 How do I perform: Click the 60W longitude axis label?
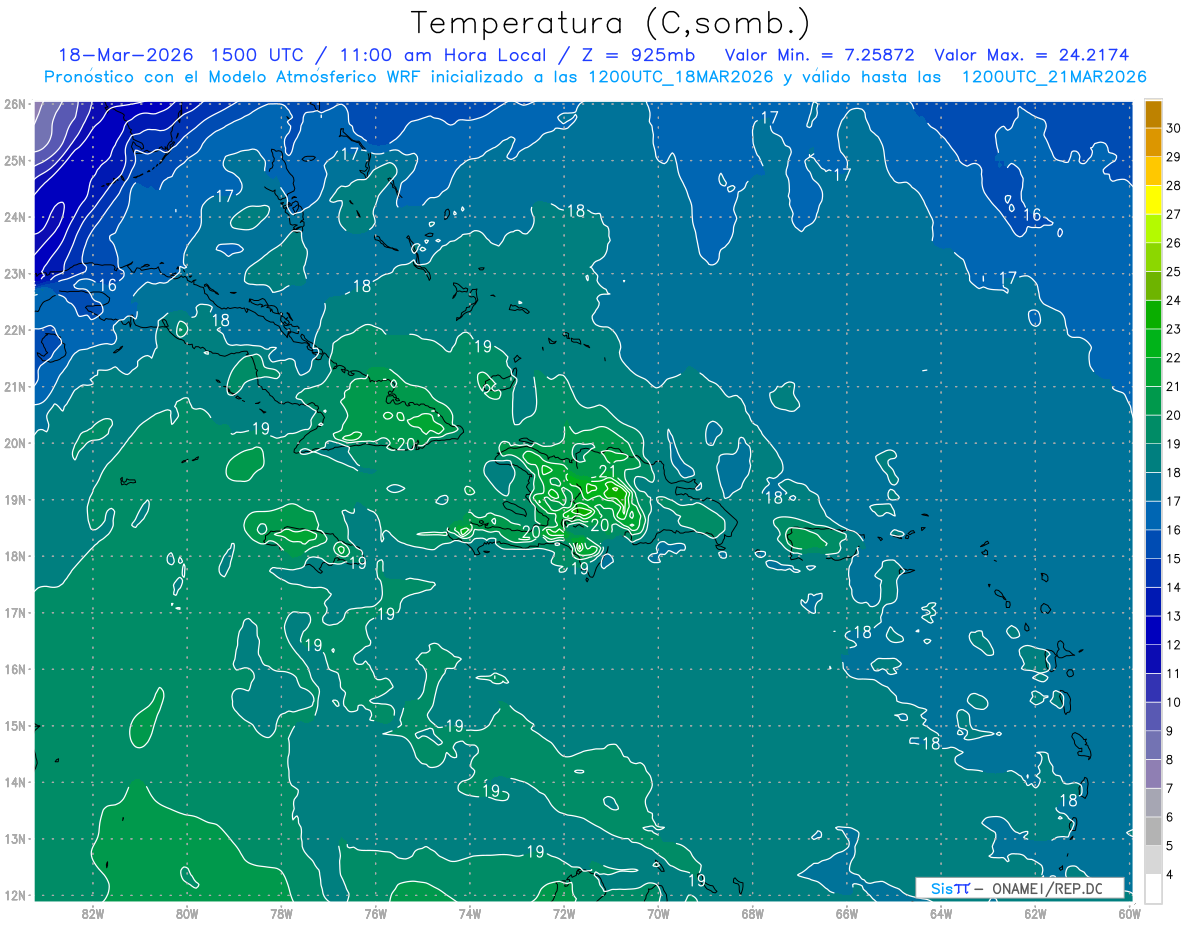[x=1129, y=913]
